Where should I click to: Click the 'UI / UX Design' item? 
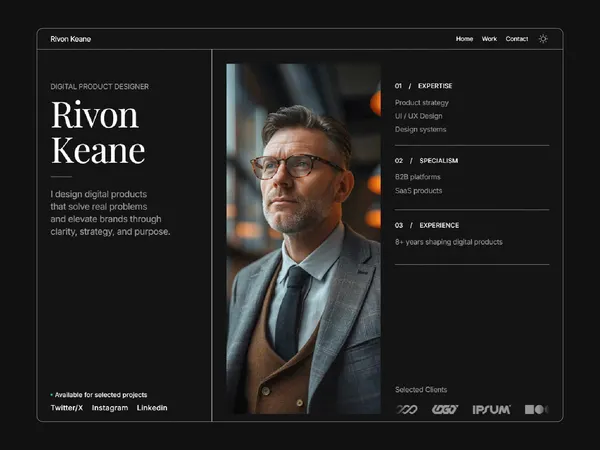[x=419, y=116]
